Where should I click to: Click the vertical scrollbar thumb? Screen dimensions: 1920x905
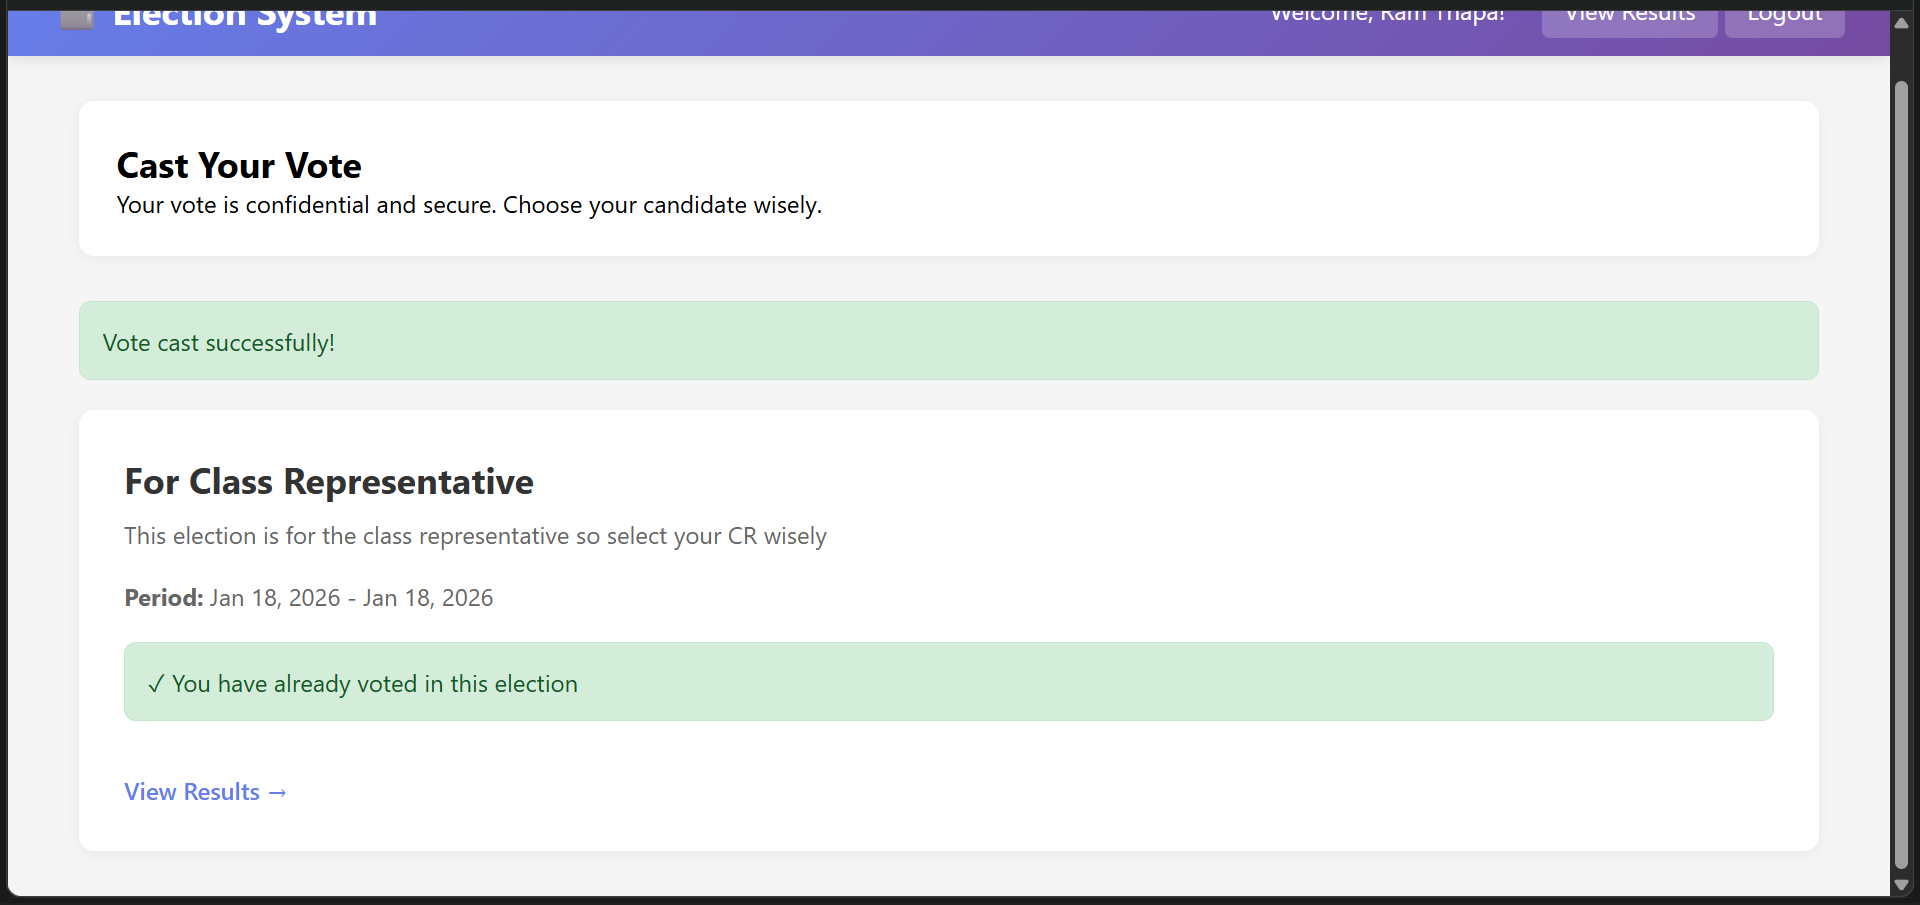[x=1901, y=470]
